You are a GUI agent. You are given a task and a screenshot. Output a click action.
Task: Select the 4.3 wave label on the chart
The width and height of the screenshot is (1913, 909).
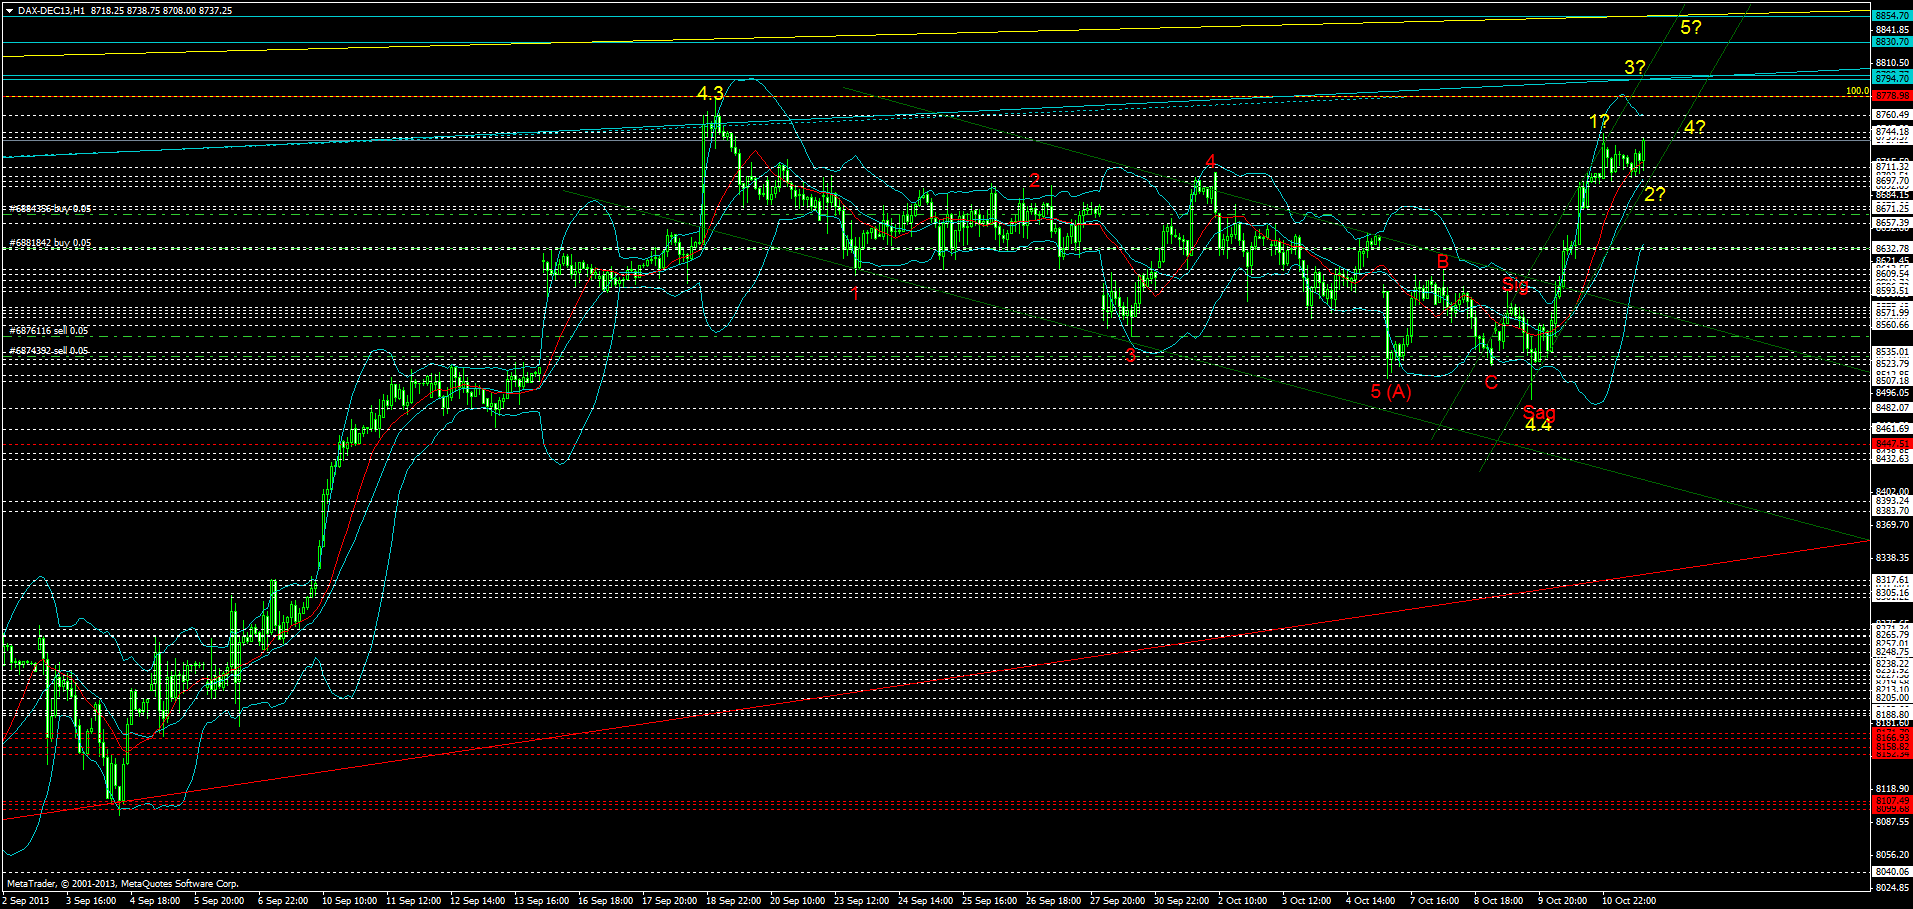click(710, 92)
